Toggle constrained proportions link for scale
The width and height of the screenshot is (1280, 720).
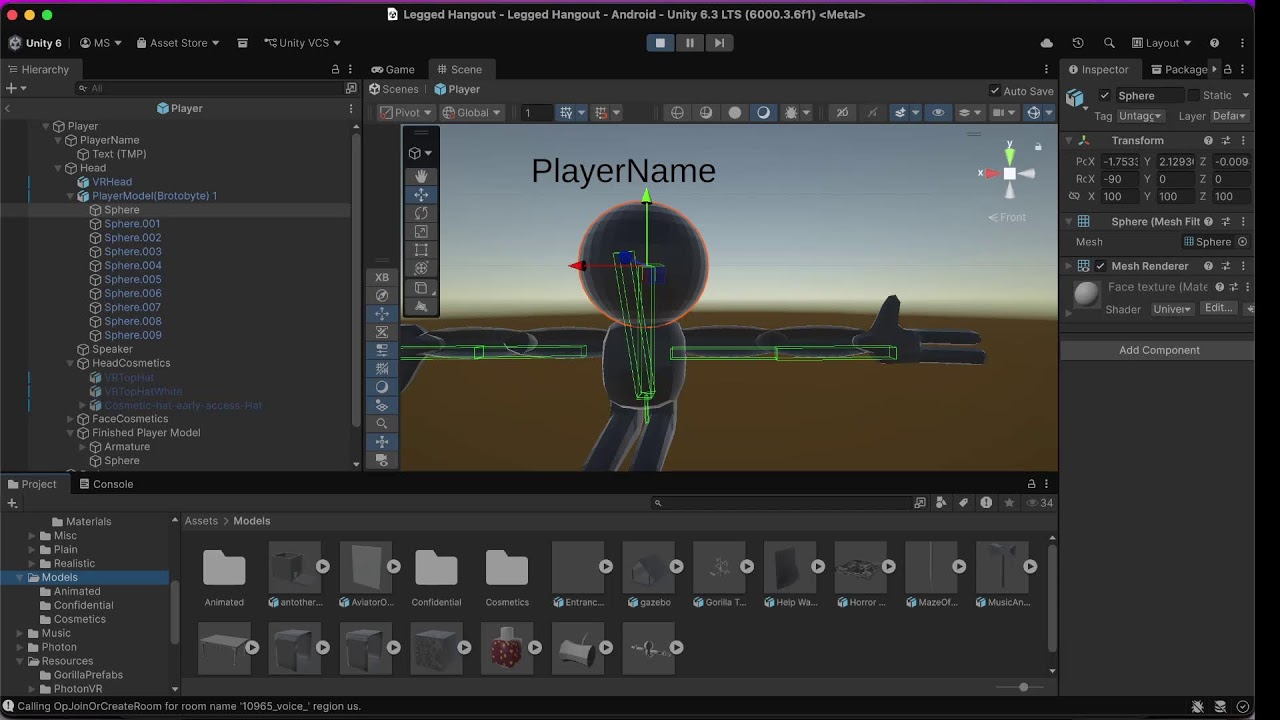(x=1074, y=197)
